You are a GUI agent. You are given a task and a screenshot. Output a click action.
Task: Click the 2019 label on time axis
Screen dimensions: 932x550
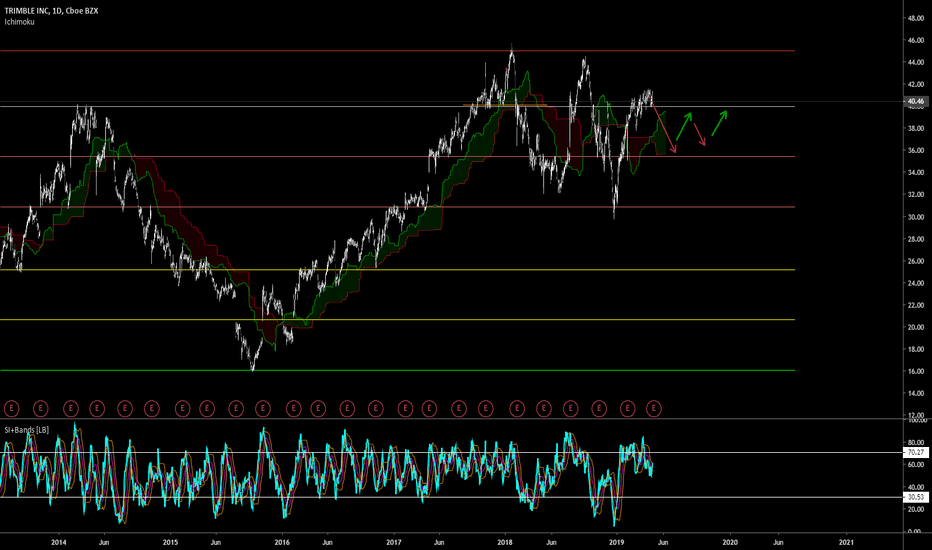[x=616, y=542]
